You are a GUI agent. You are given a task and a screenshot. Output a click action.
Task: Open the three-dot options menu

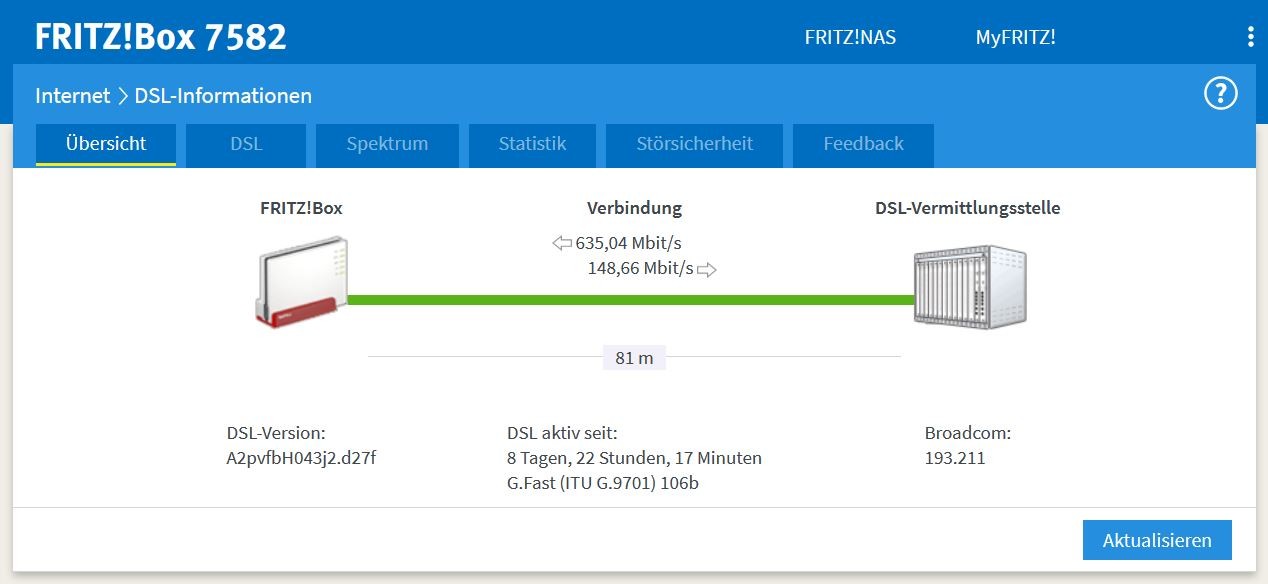[x=1250, y=37]
